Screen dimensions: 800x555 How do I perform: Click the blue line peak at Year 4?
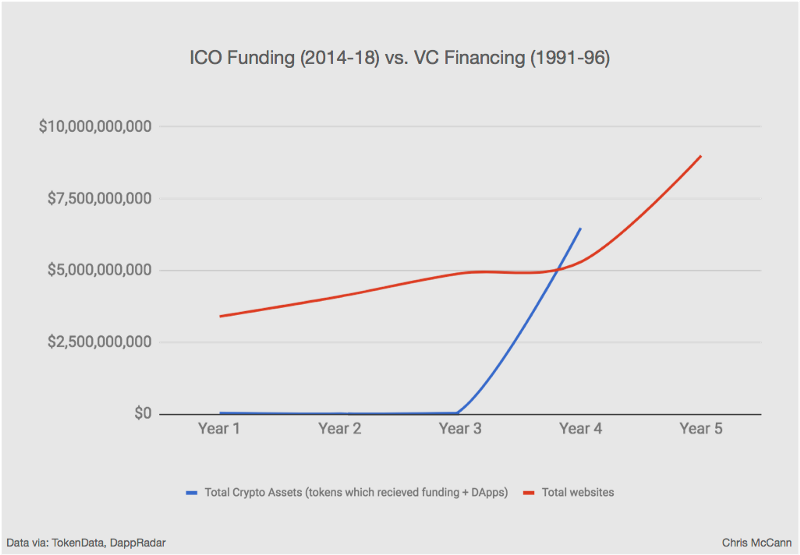[581, 229]
